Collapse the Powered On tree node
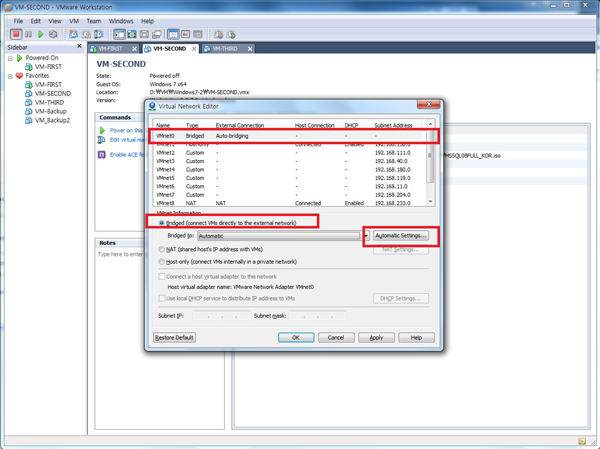 [10, 58]
